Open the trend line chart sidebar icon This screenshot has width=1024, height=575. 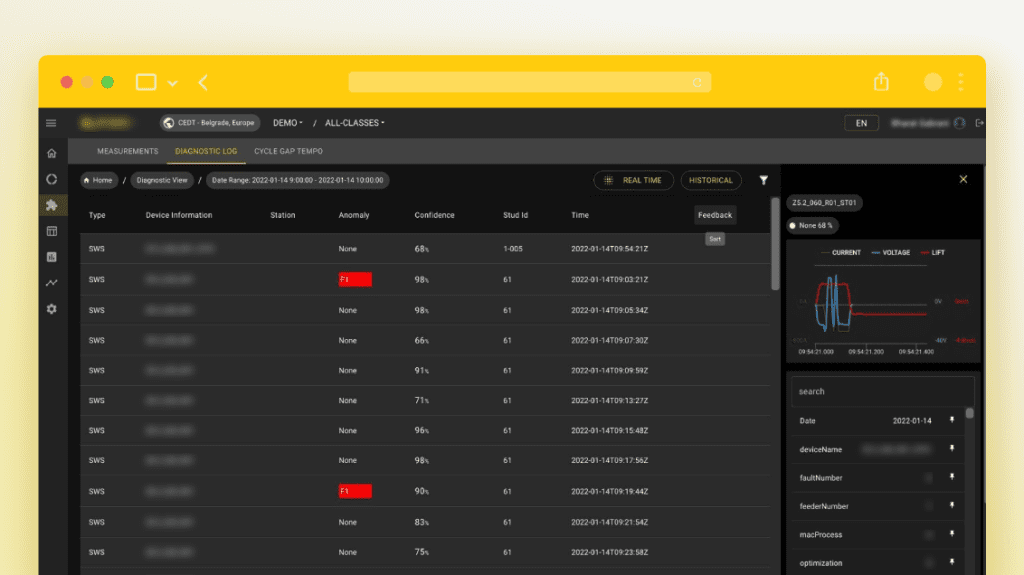tap(51, 283)
